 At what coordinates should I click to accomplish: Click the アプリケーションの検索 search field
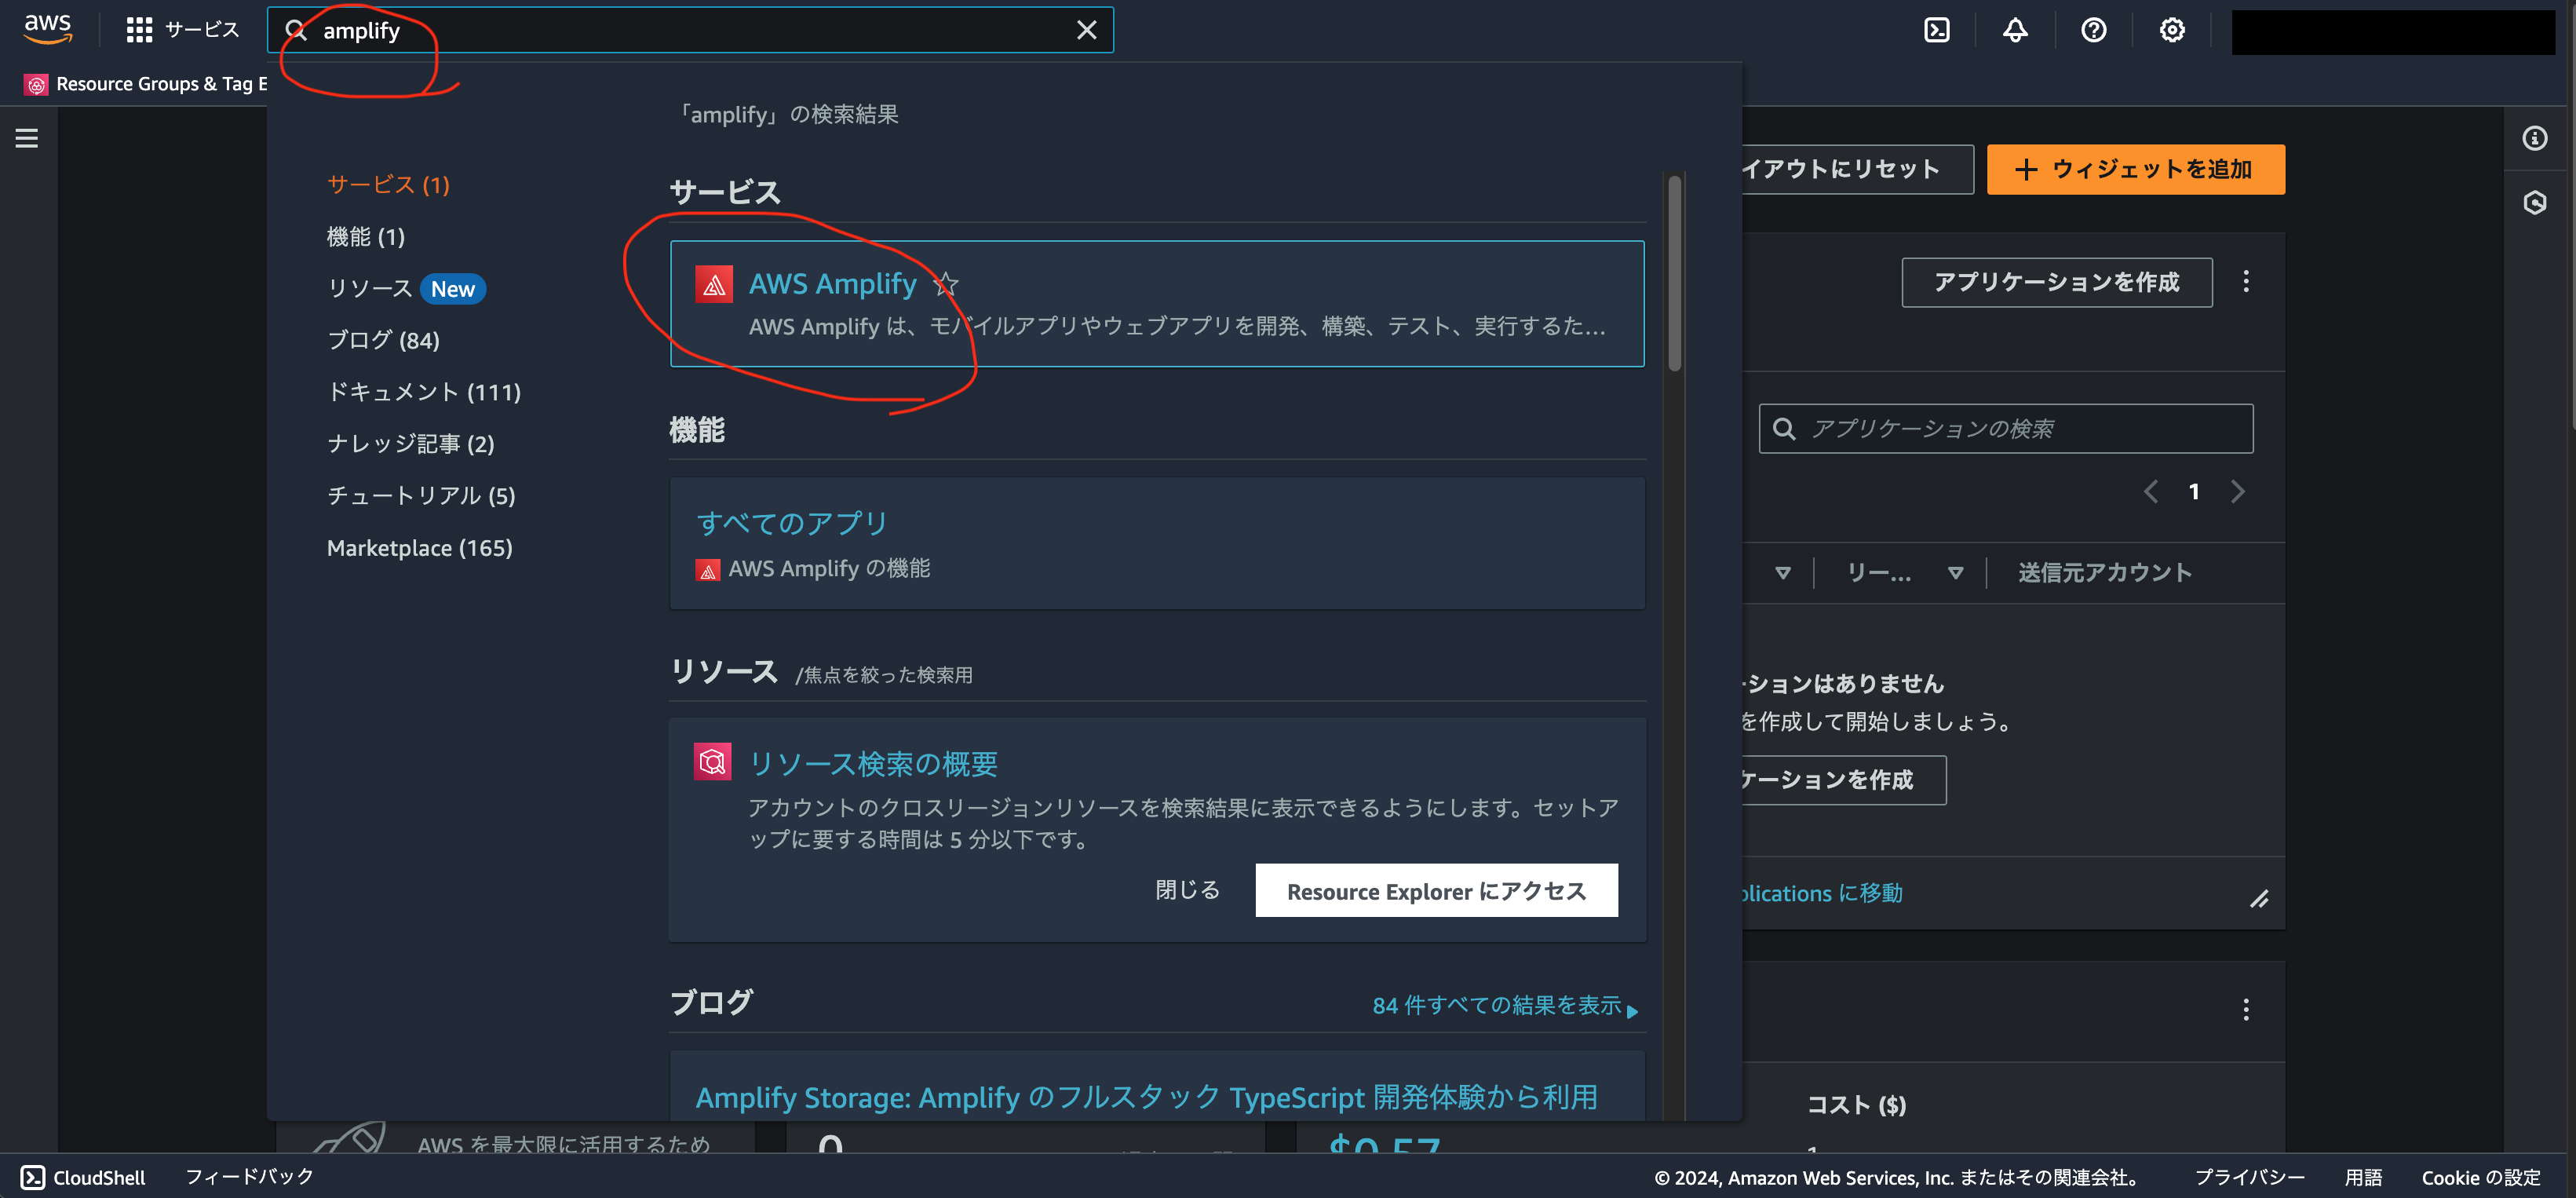click(x=2005, y=428)
